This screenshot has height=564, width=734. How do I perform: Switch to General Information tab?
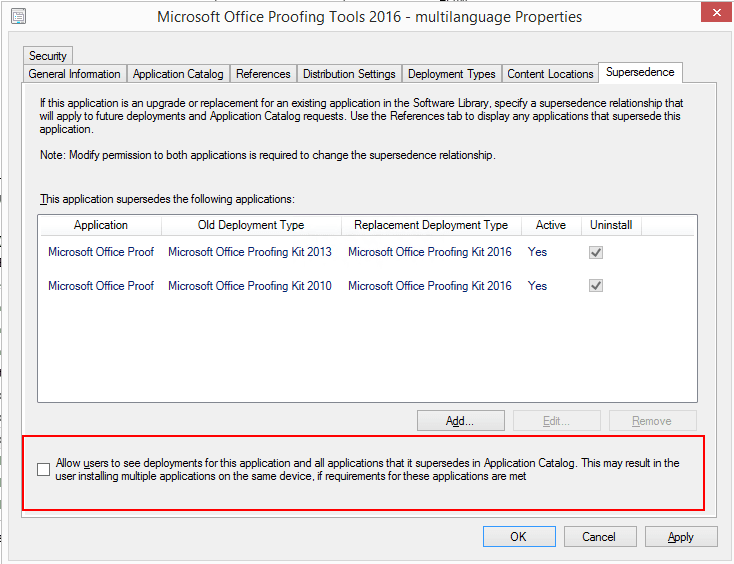(74, 74)
